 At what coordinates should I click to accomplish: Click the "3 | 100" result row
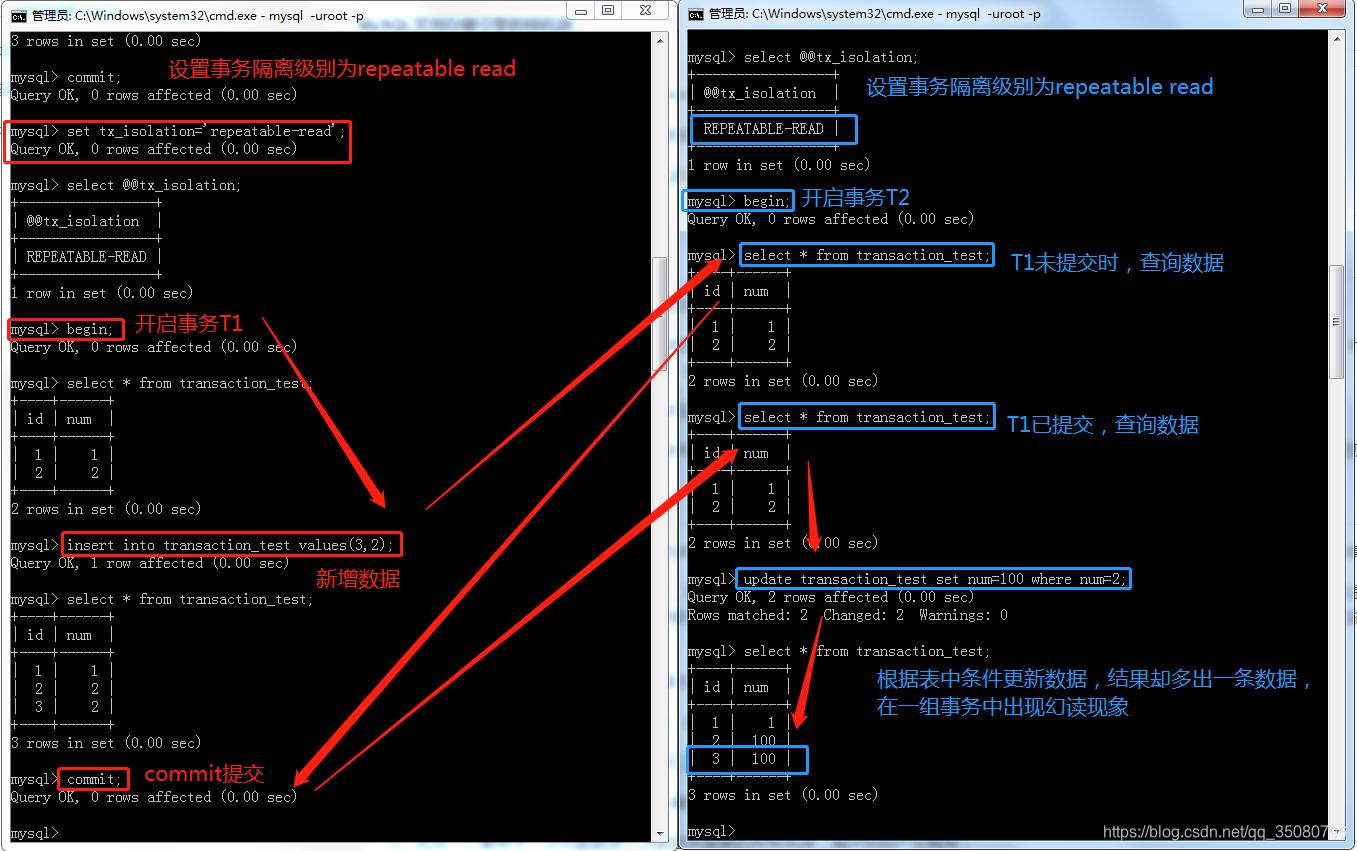[747, 759]
